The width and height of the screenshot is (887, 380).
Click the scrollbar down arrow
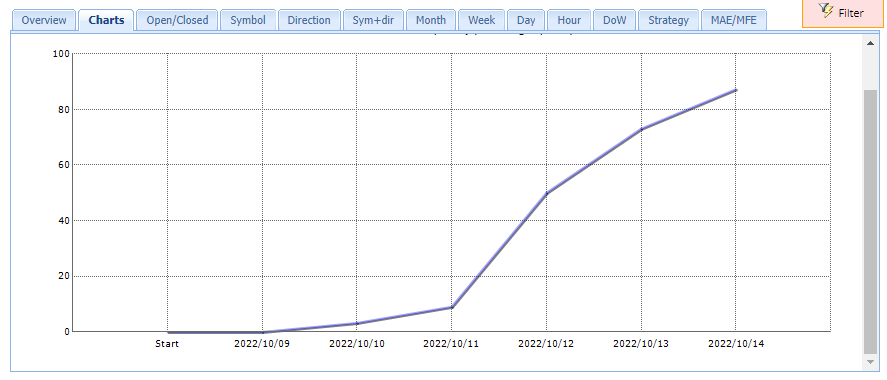click(x=870, y=361)
